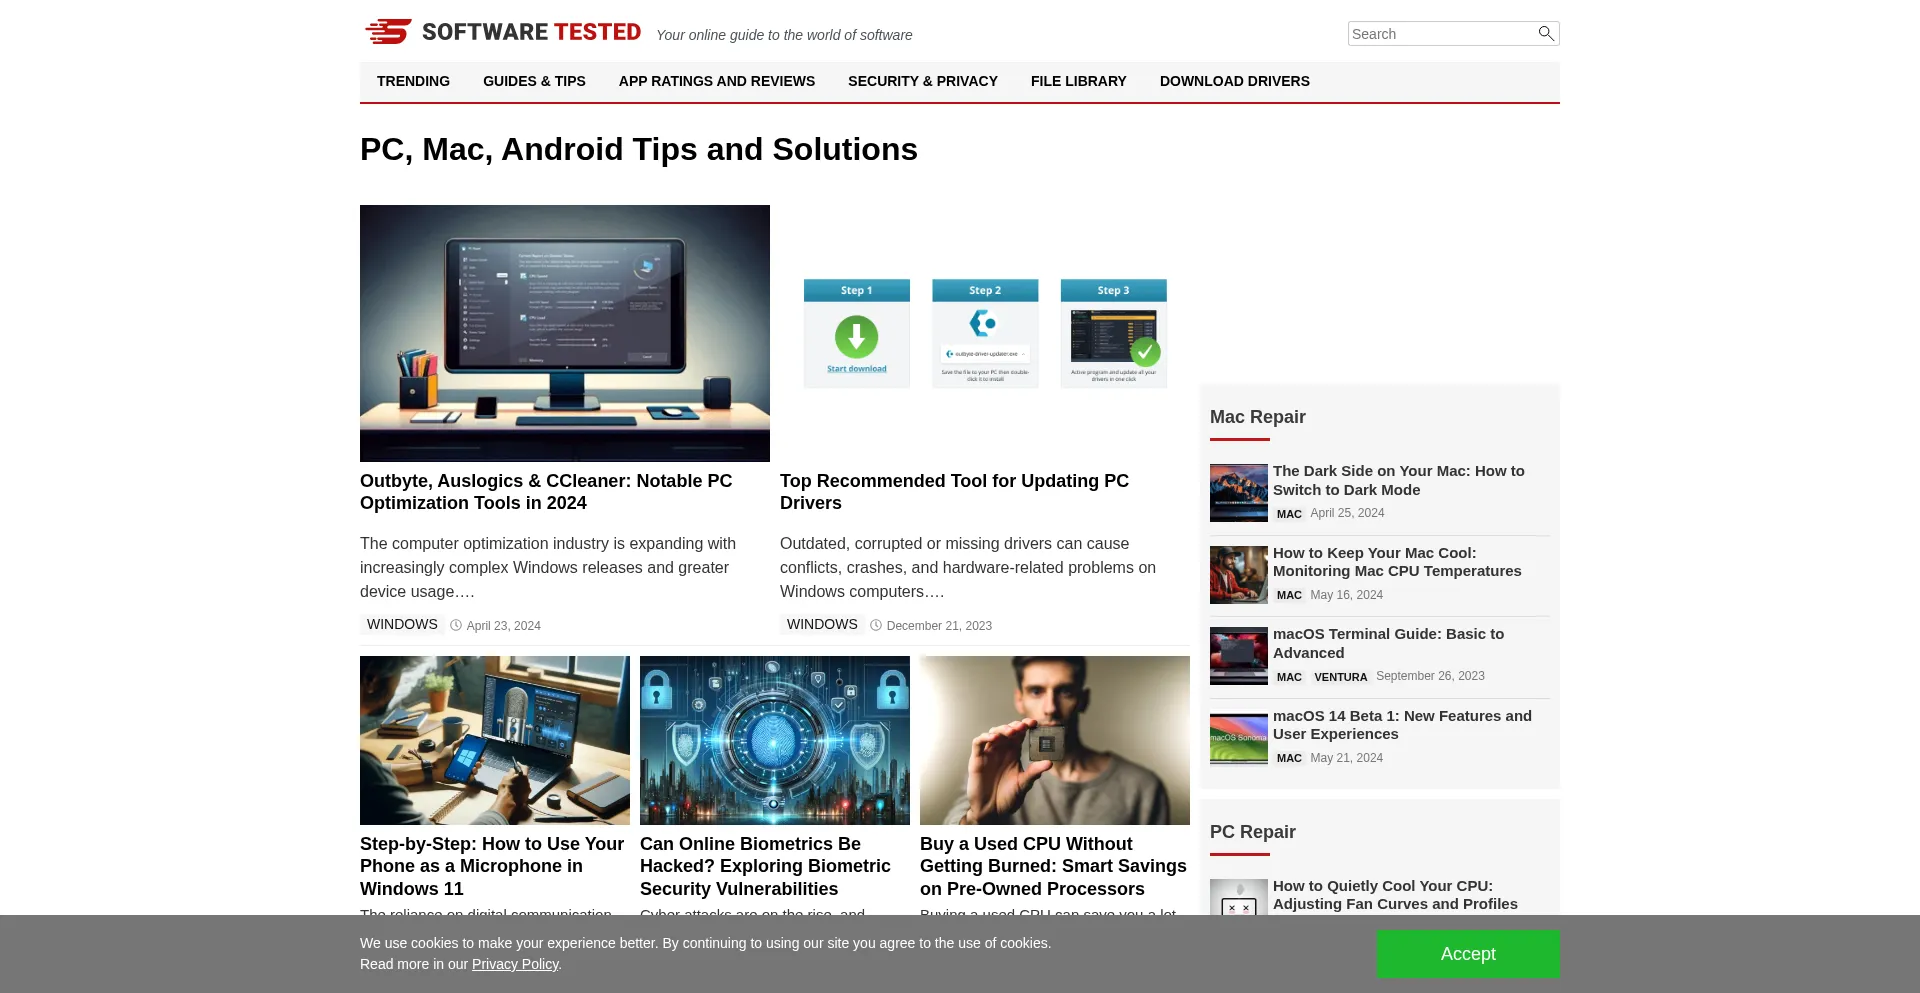This screenshot has width=1920, height=993.
Task: Open the Trending menu
Action: [413, 81]
